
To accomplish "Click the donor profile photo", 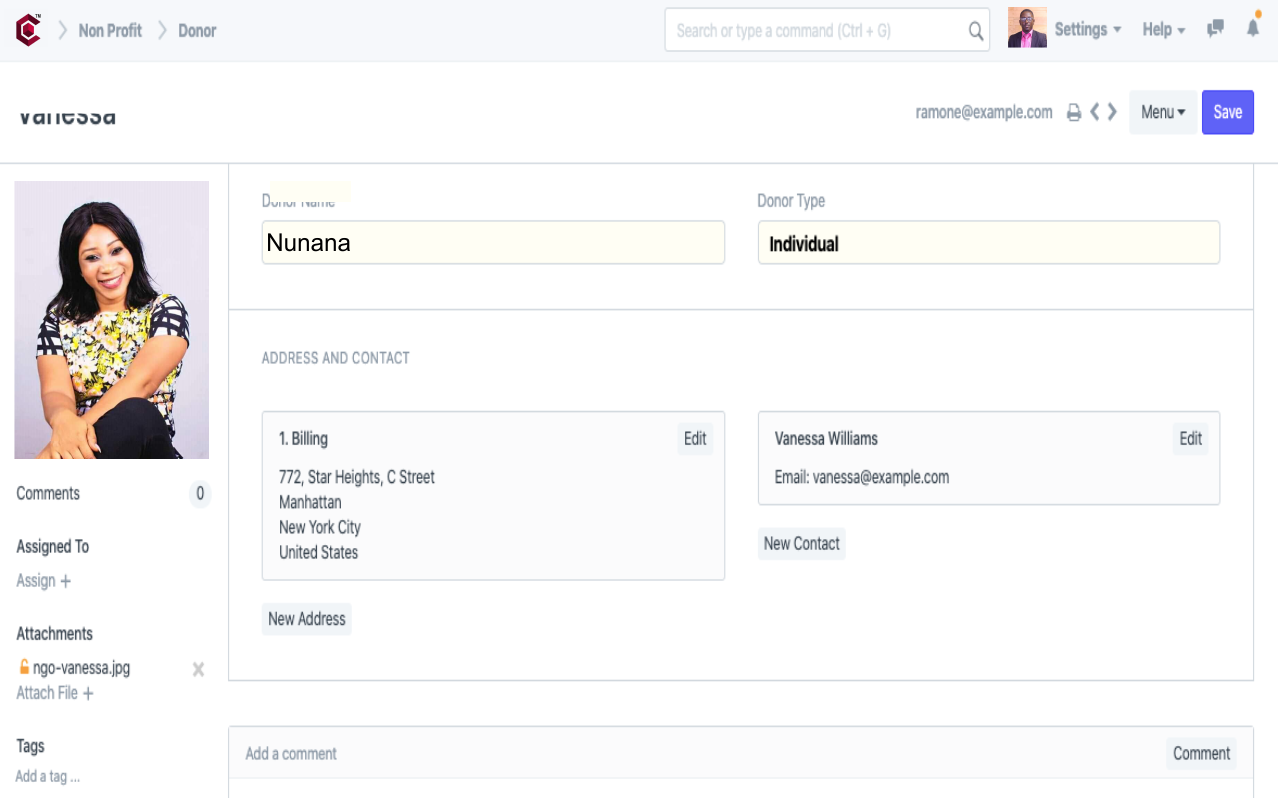I will [112, 320].
